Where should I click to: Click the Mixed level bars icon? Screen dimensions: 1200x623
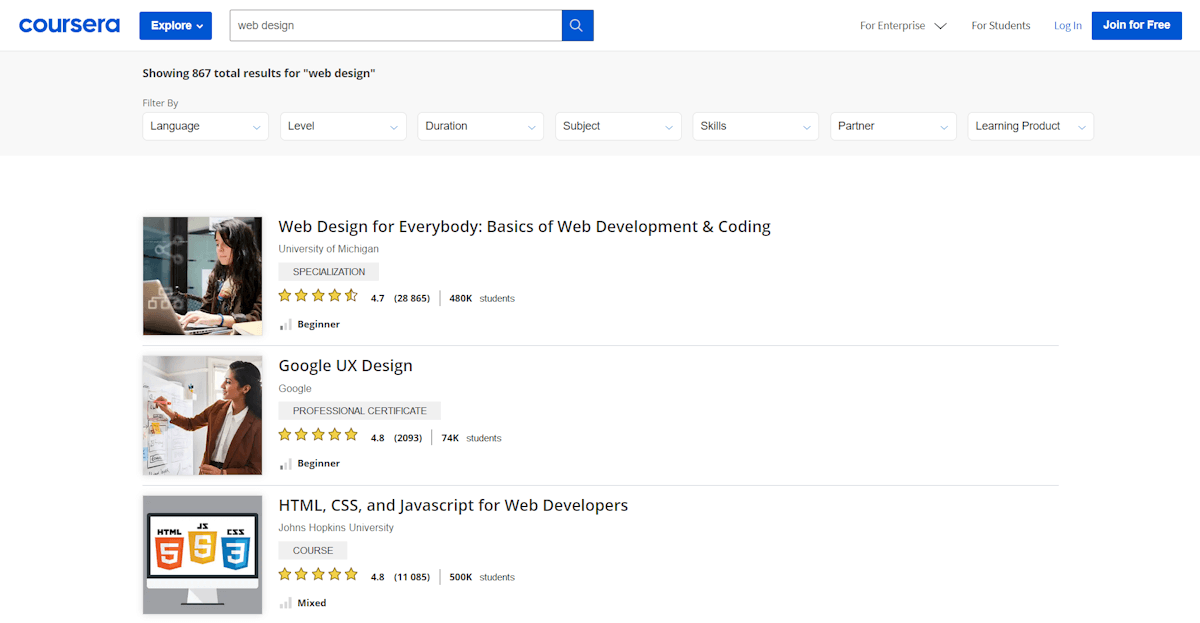[x=286, y=602]
